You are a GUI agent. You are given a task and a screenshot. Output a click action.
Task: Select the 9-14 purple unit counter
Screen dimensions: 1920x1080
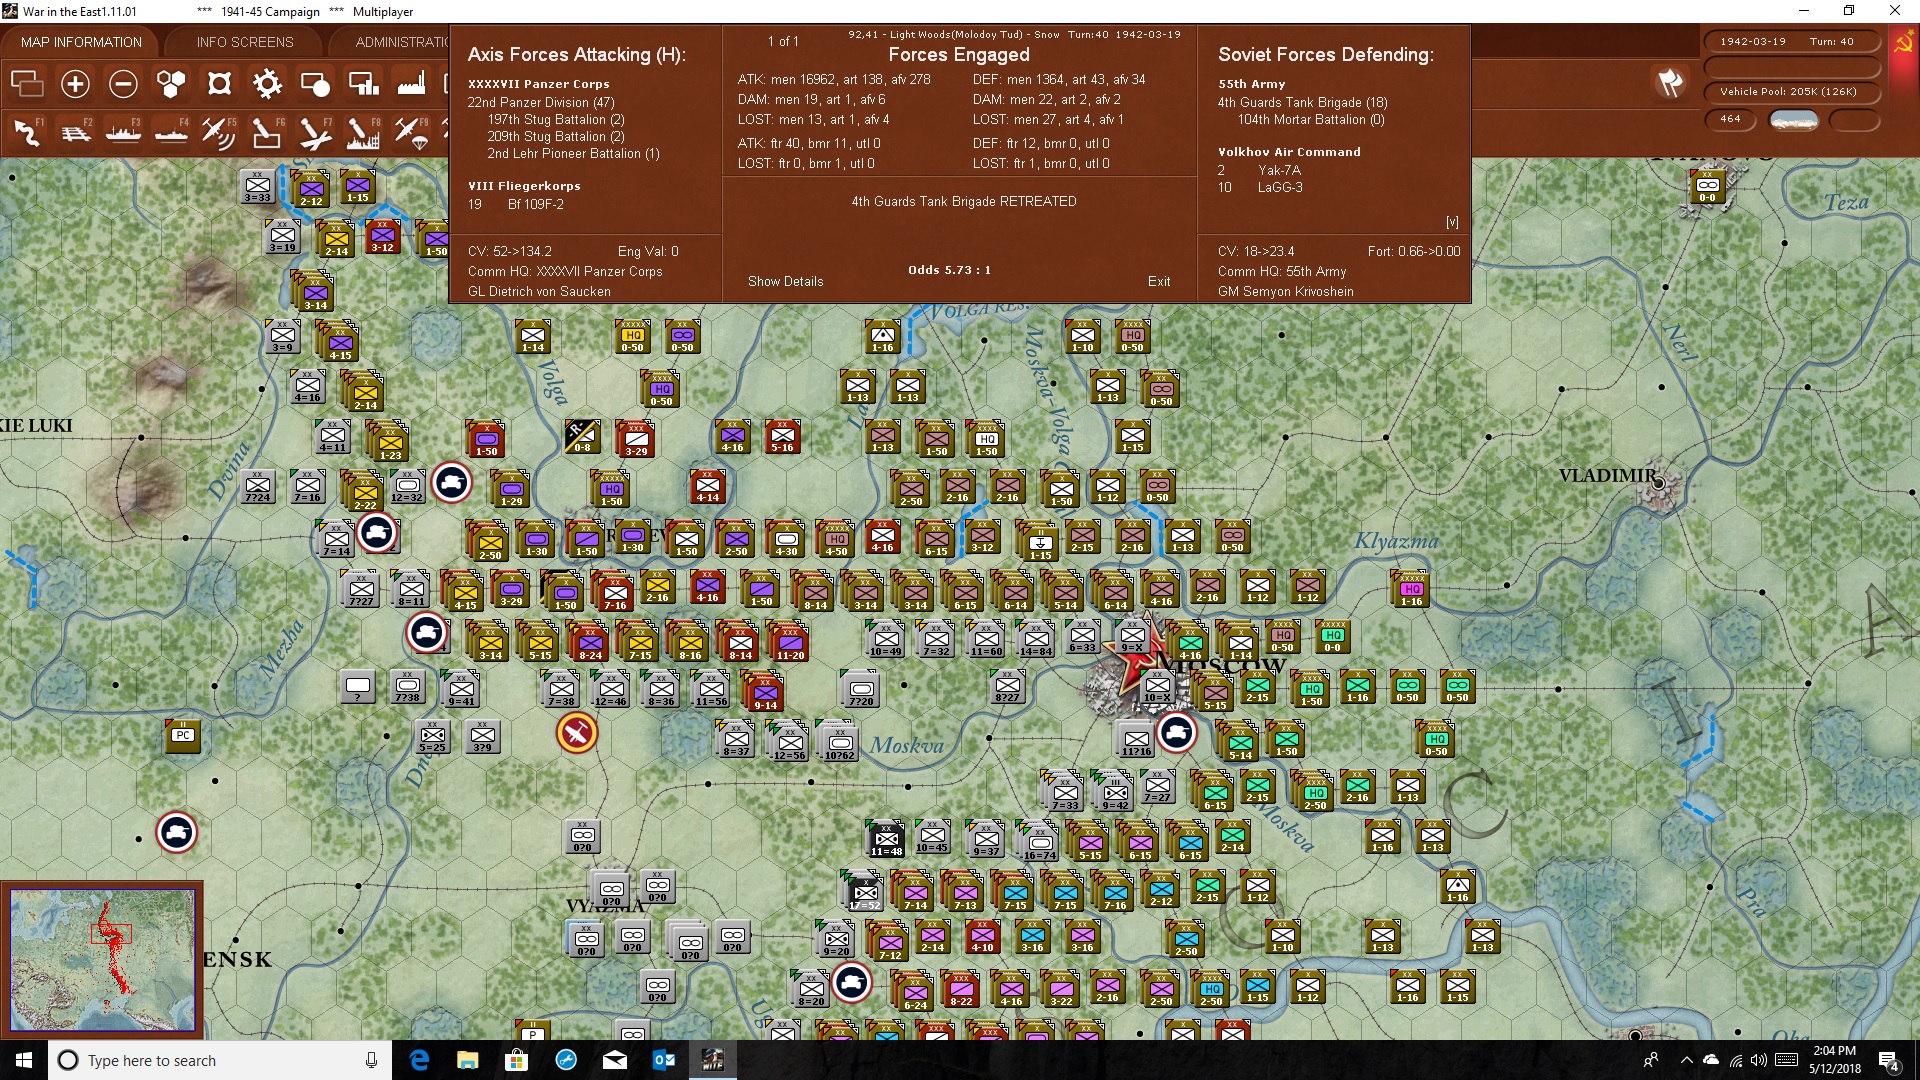click(x=765, y=692)
